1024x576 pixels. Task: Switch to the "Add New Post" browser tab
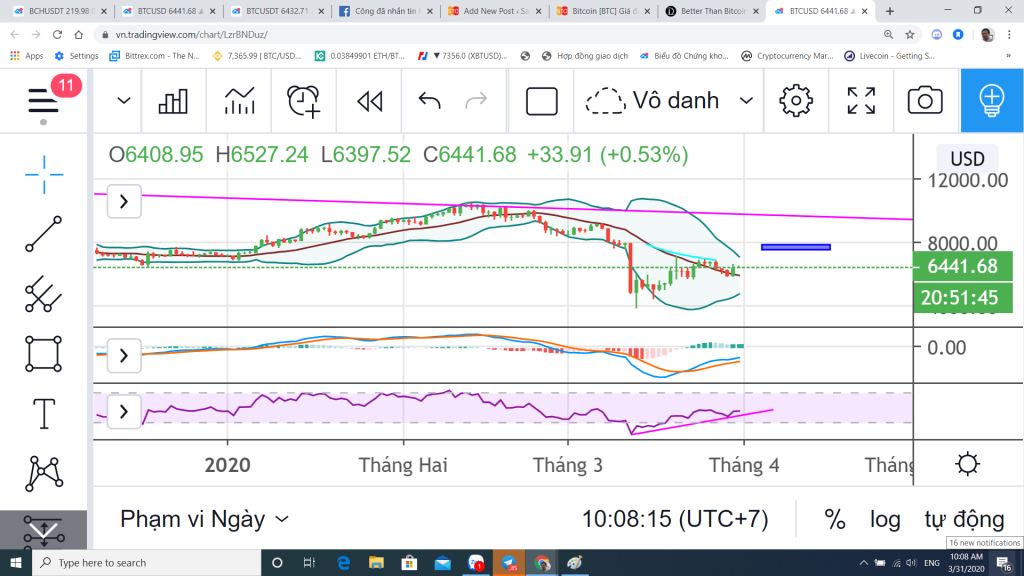pyautogui.click(x=494, y=11)
